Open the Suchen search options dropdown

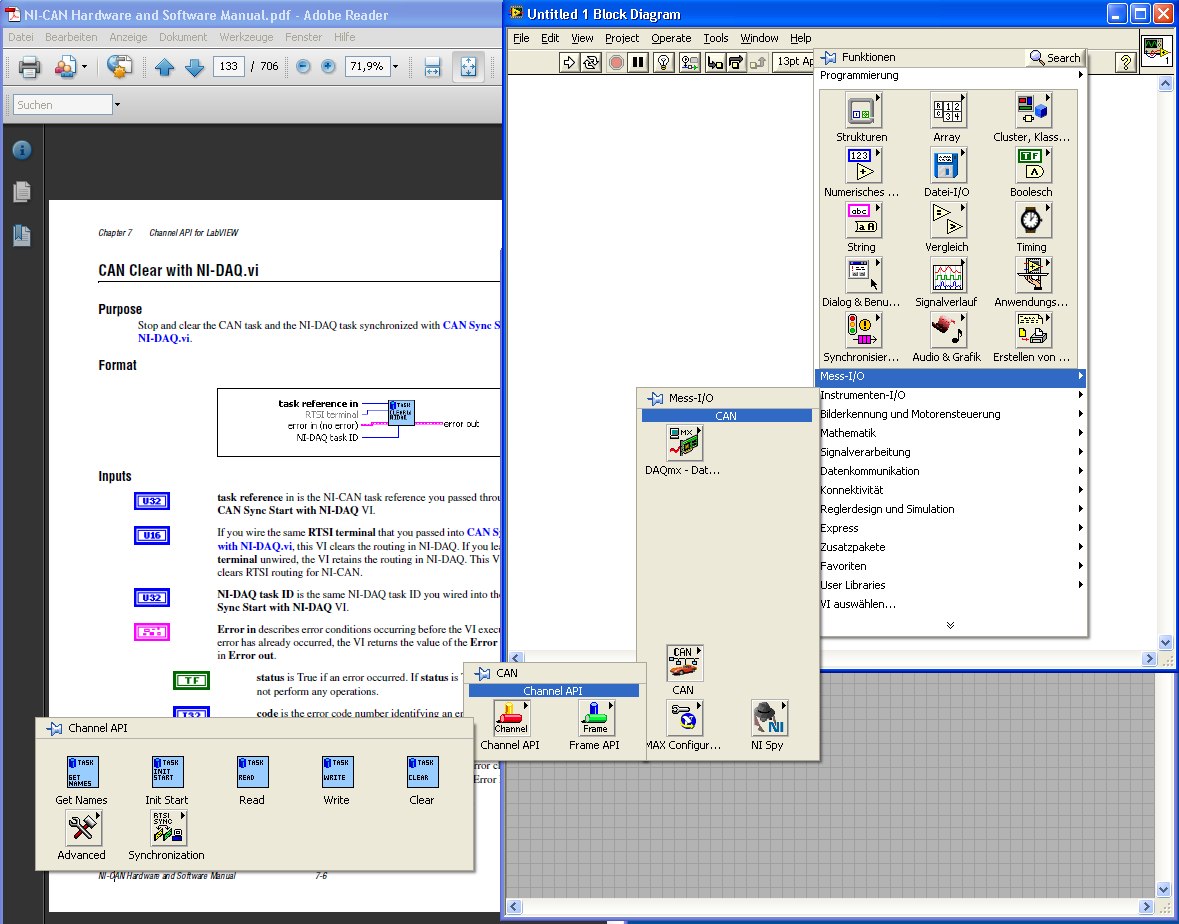[x=117, y=105]
